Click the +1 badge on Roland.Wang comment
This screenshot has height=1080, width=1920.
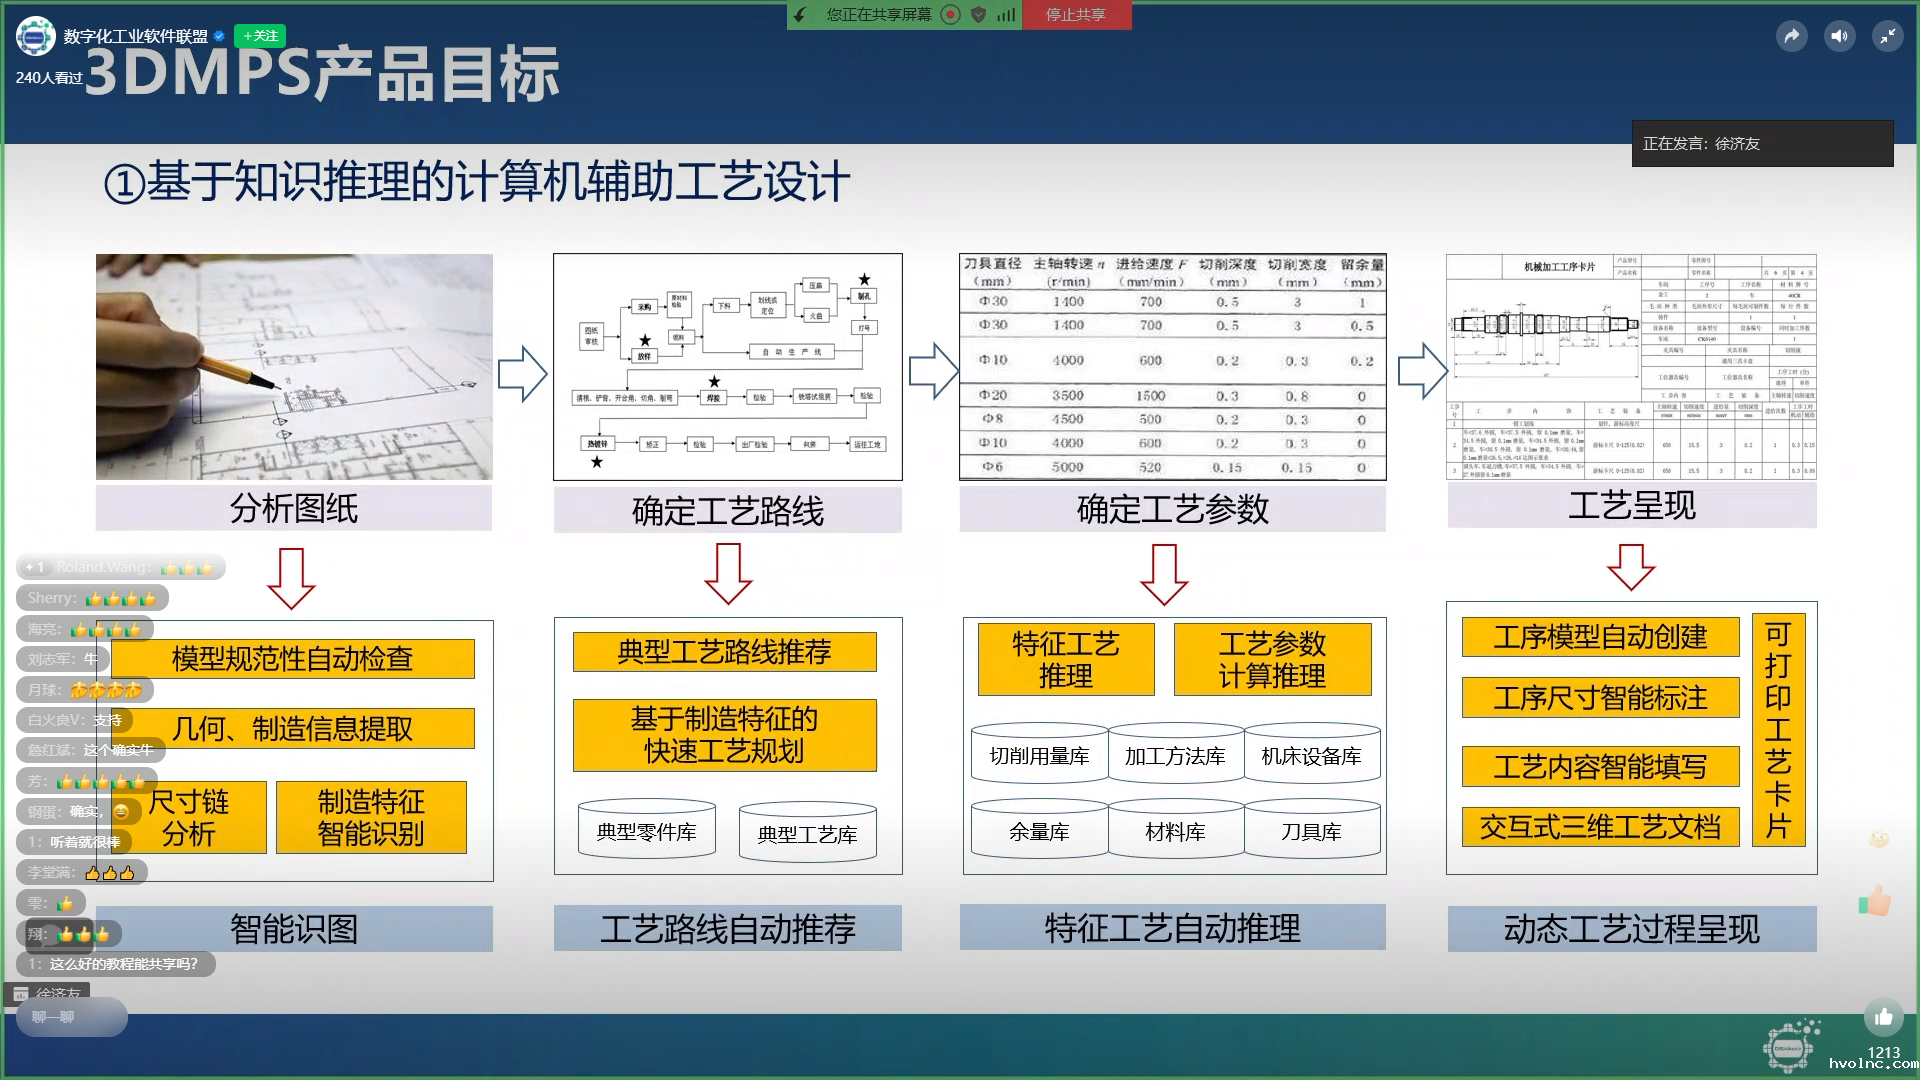(34, 567)
